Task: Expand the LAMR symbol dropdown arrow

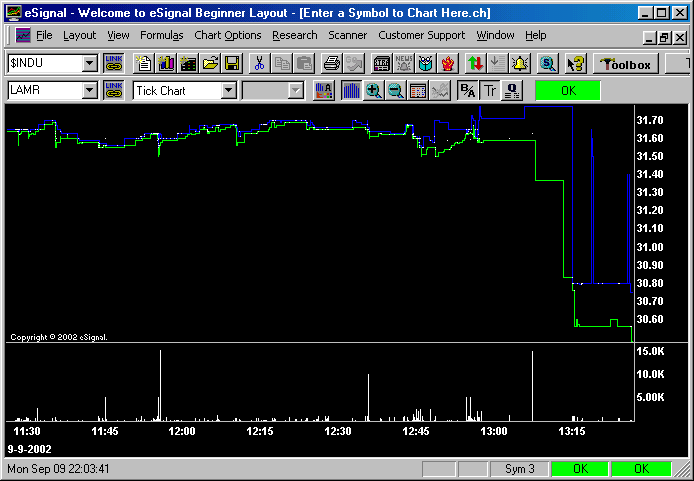Action: [89, 90]
